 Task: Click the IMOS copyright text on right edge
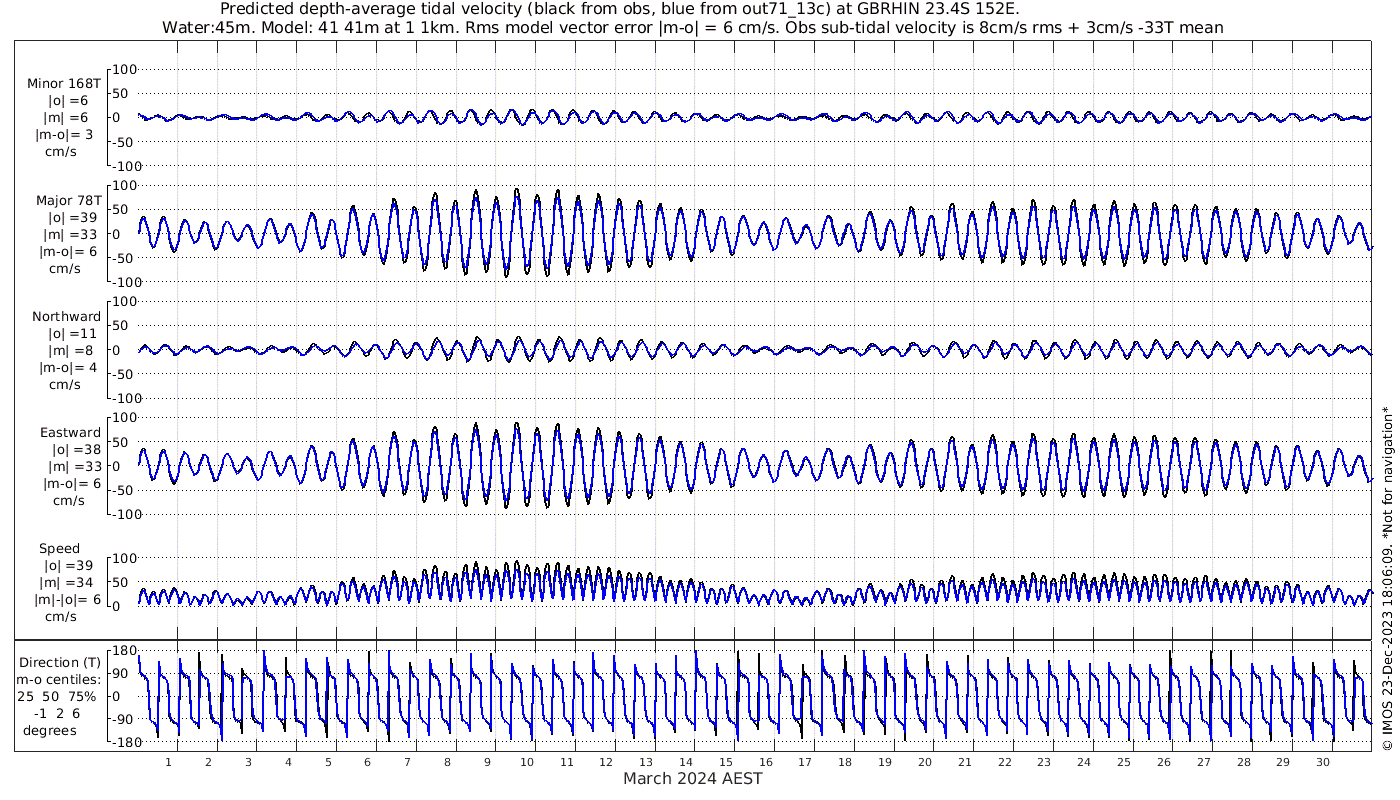tap(1386, 577)
